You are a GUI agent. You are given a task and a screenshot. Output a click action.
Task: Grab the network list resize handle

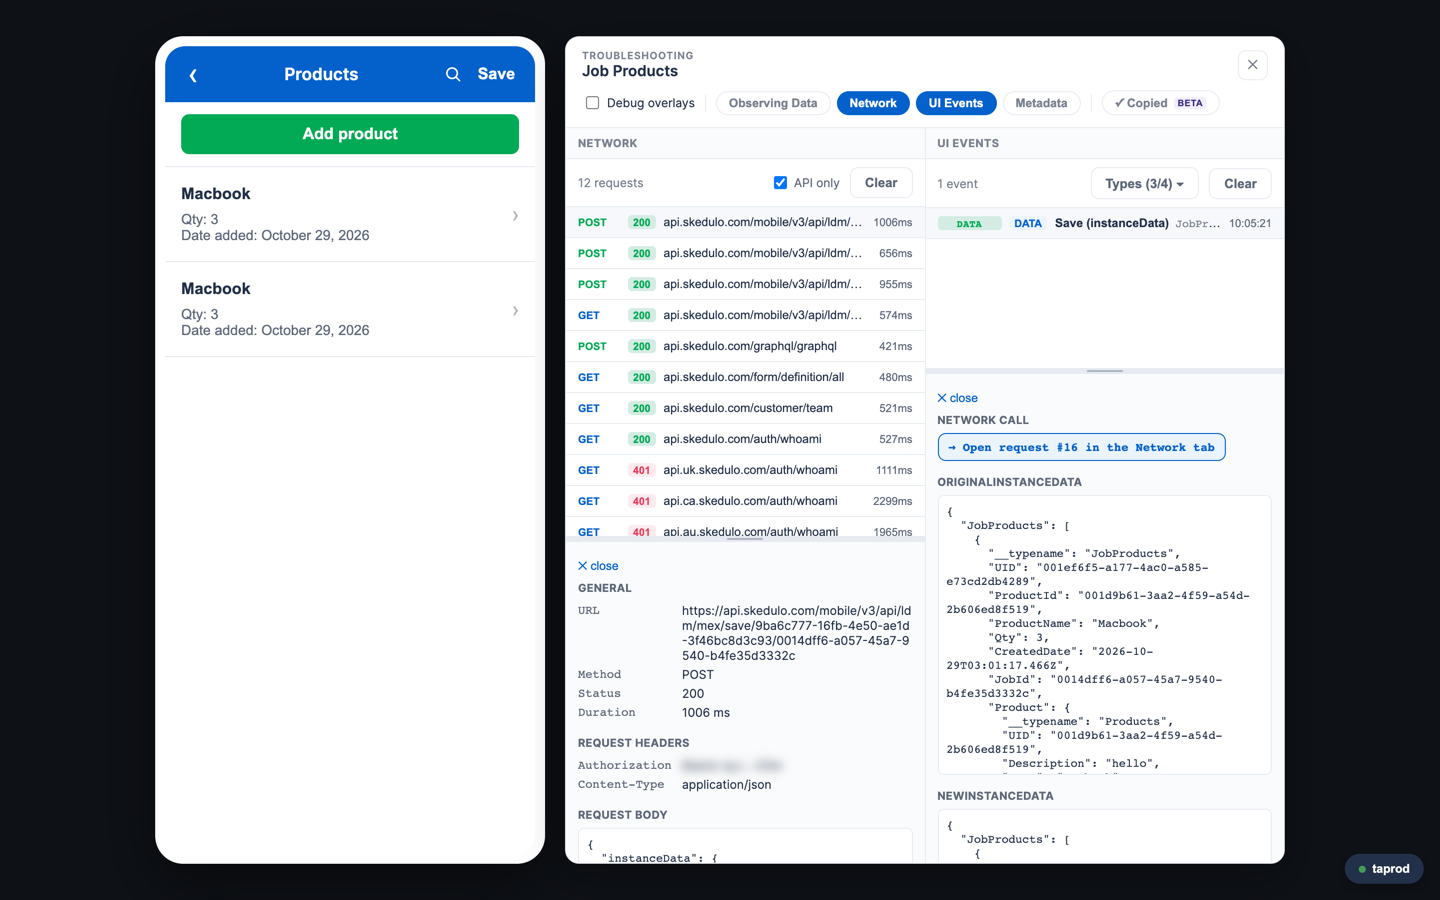745,539
